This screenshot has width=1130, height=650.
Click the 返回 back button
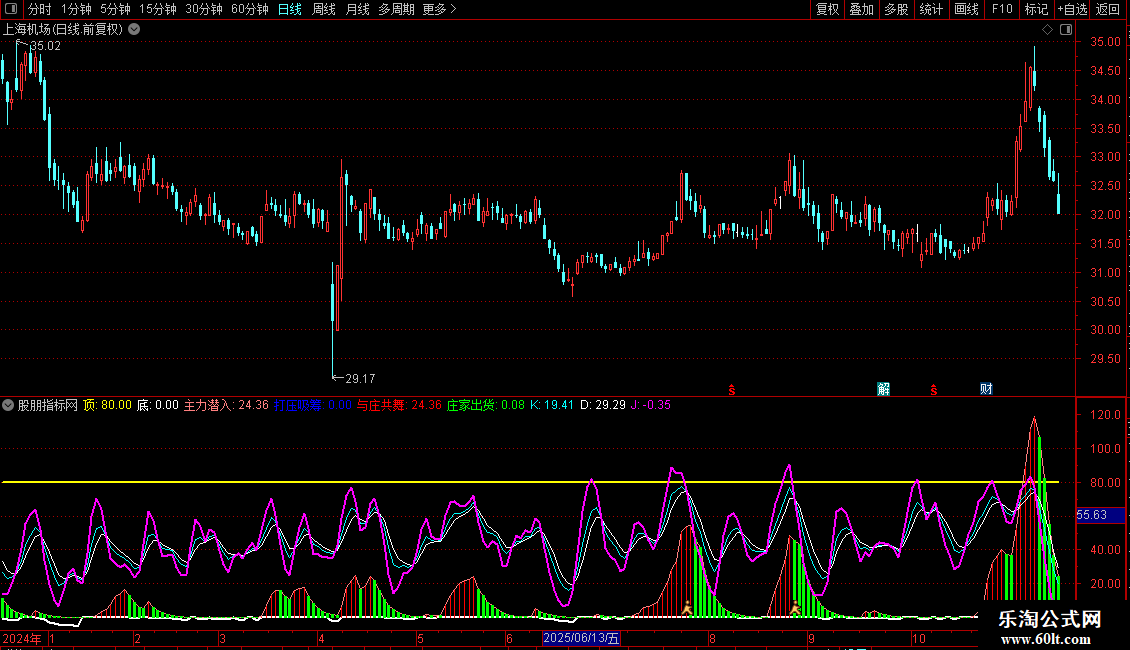click(x=1108, y=9)
